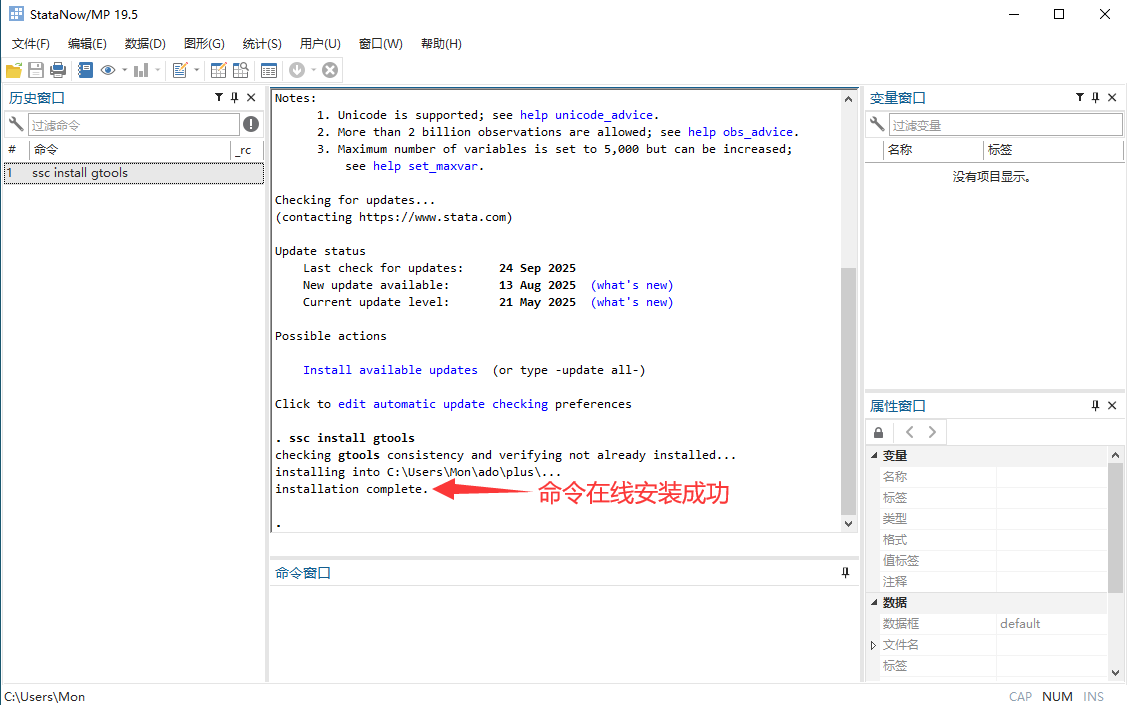
Task: Toggle the error-only exclamation icon in history
Action: [x=251, y=124]
